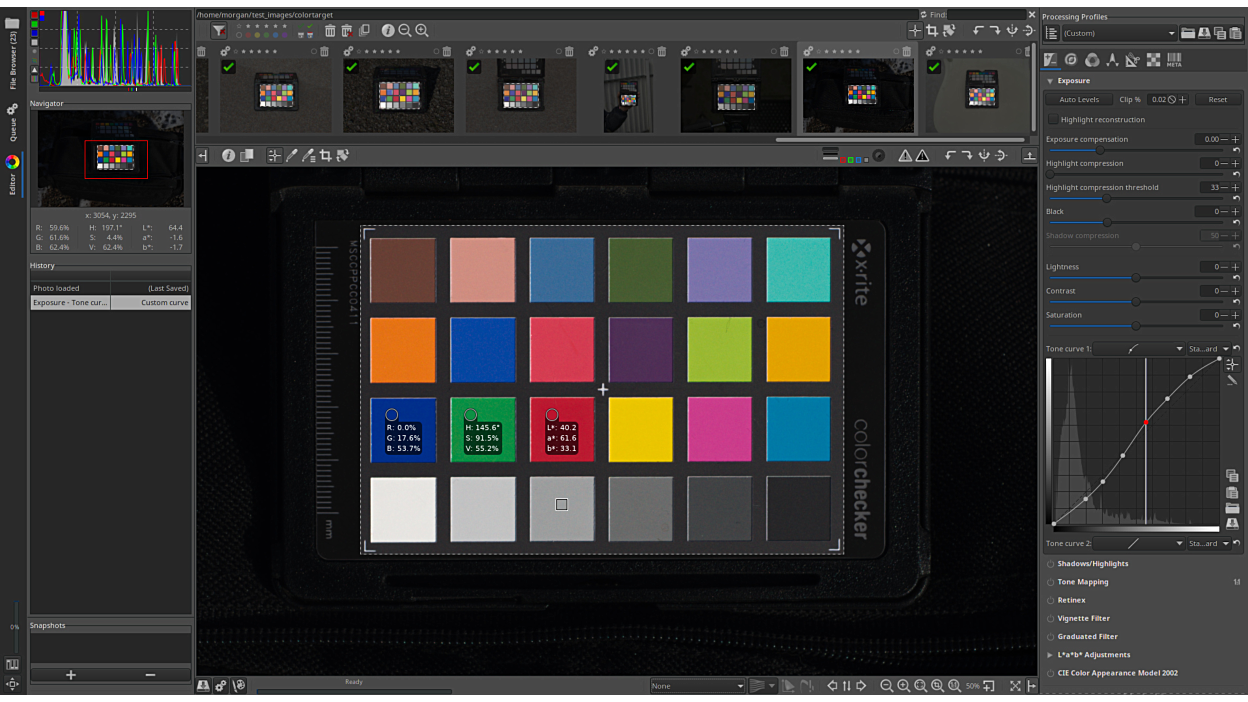This screenshot has width=1248, height=702.
Task: Open the processing profile (Custom) dropdown
Action: coord(1118,33)
